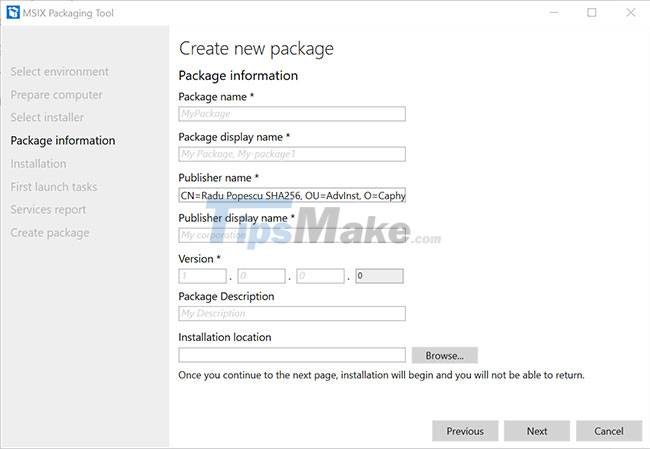
Task: Click the 'Package display name *' label
Action: coord(234,137)
